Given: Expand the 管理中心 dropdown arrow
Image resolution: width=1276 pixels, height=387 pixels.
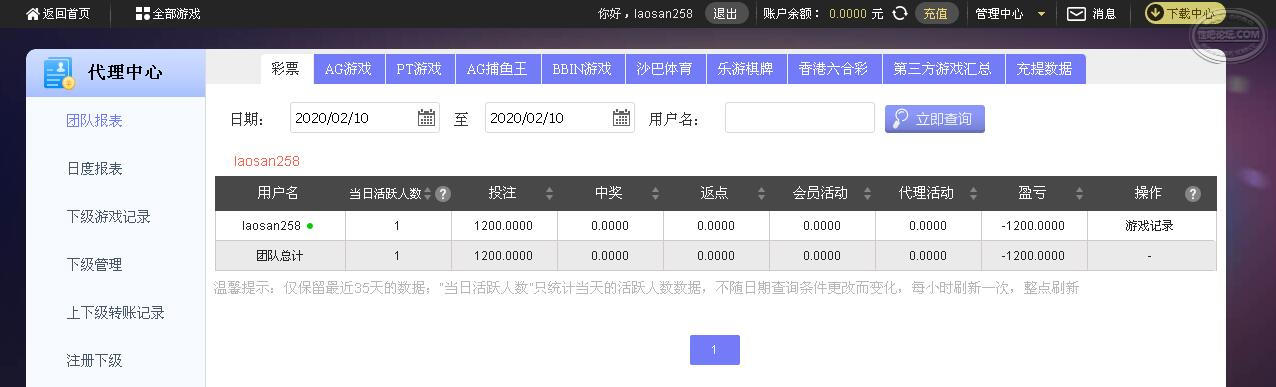Looking at the screenshot, I should tap(1041, 14).
